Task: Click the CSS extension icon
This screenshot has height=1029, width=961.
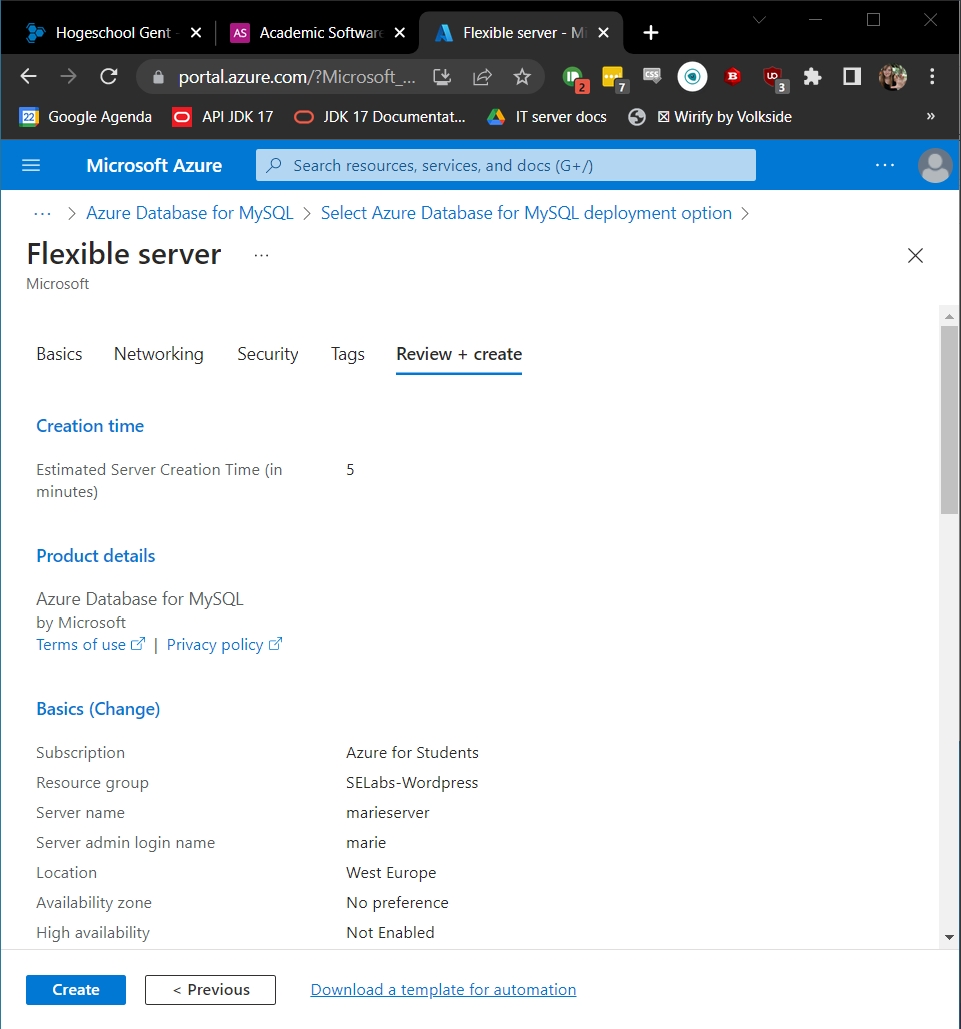Action: [652, 75]
